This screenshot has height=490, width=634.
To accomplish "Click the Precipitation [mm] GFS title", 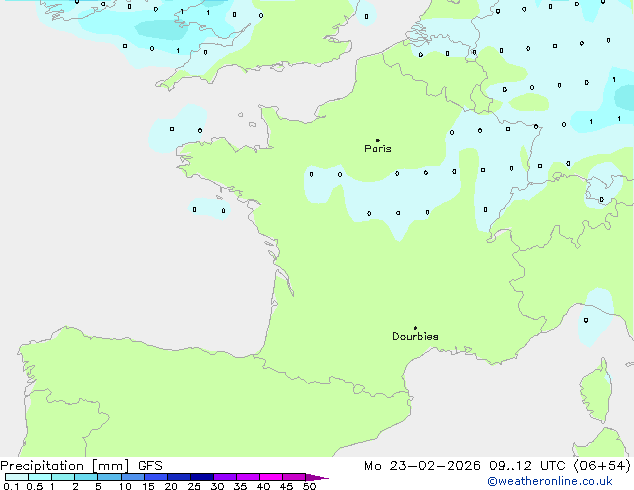I will 81,466.
